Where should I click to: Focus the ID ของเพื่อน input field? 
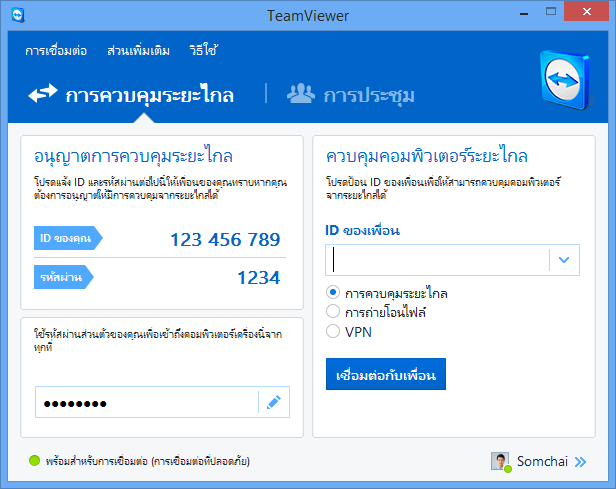coord(437,260)
